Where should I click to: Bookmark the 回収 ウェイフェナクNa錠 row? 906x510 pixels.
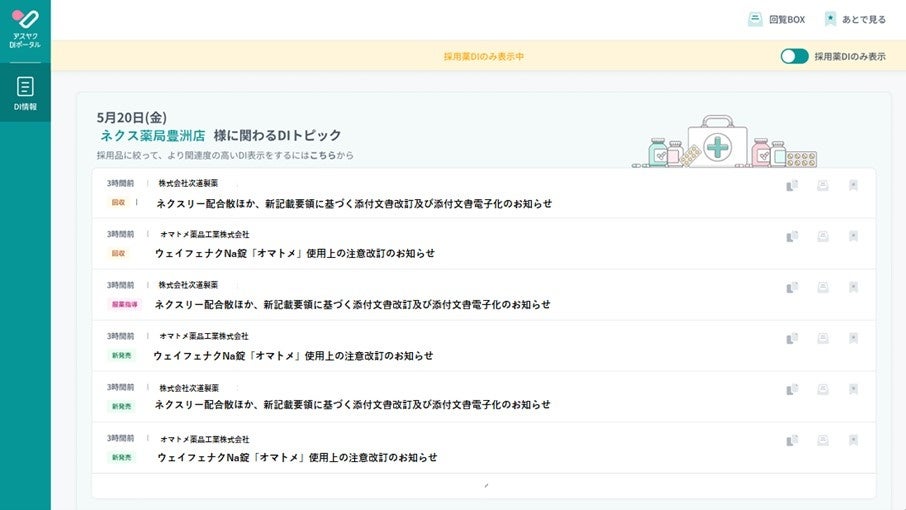853,236
